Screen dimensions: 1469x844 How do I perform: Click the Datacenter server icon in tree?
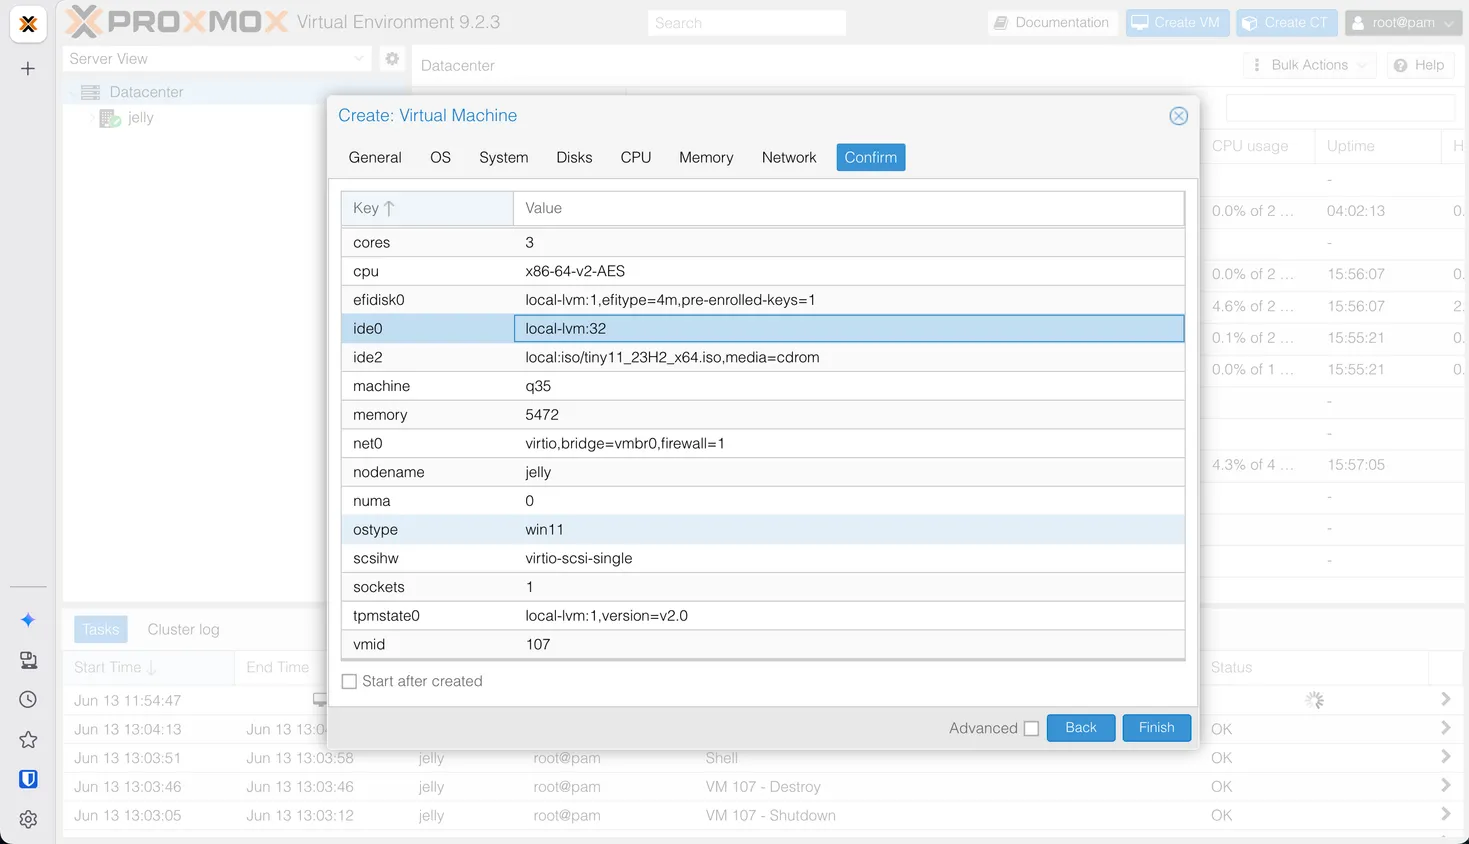[x=90, y=92]
